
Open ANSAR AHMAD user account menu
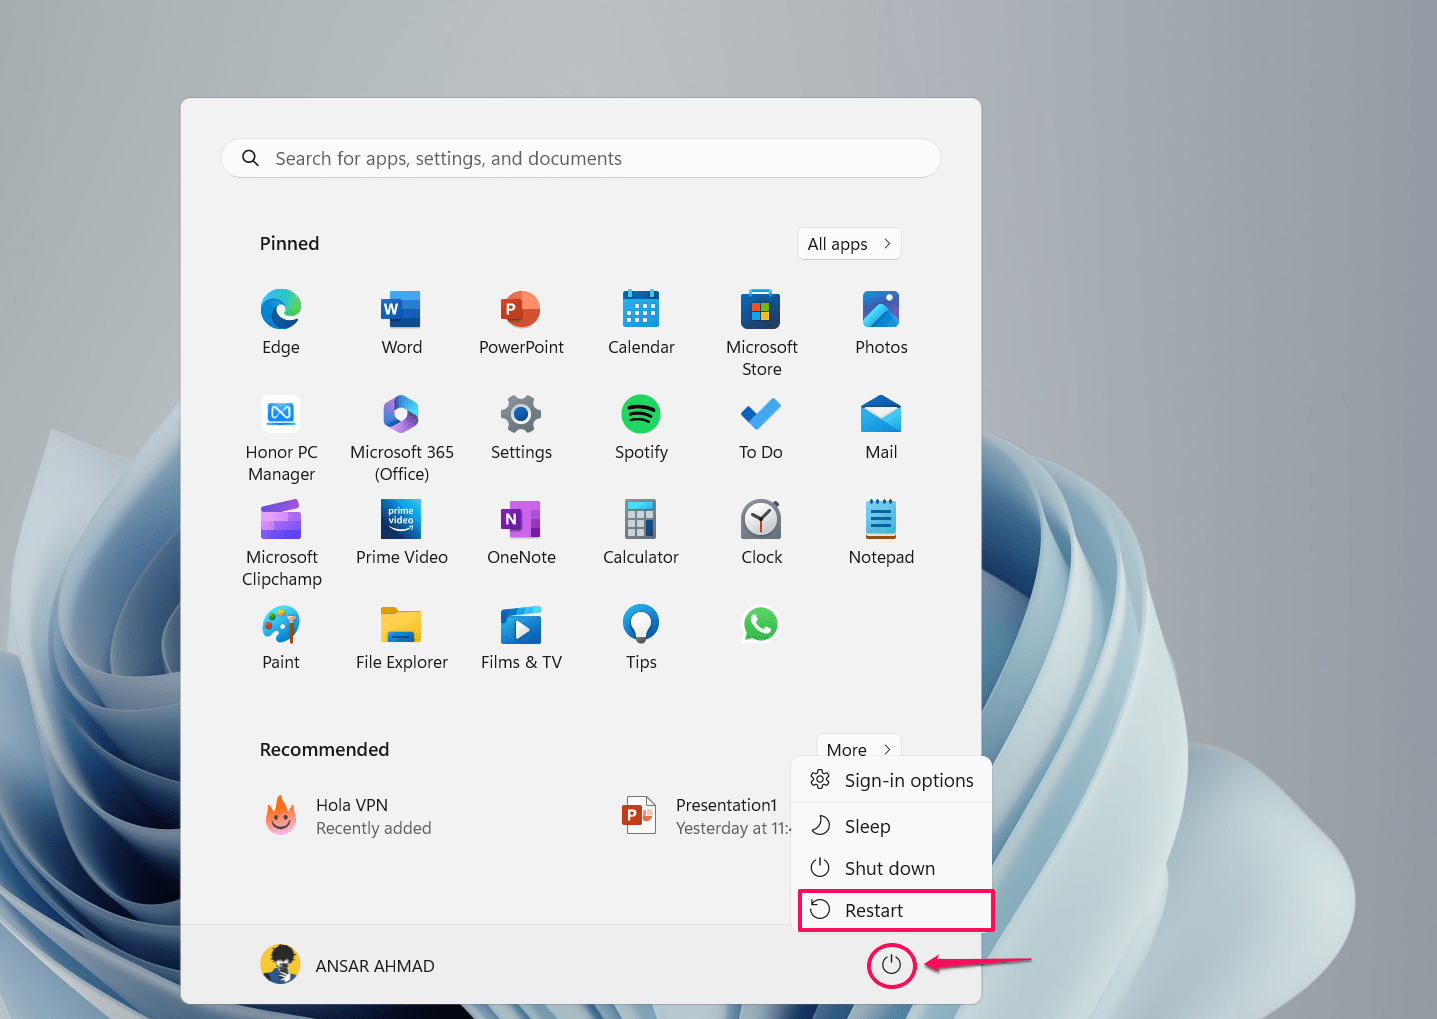pyautogui.click(x=348, y=965)
